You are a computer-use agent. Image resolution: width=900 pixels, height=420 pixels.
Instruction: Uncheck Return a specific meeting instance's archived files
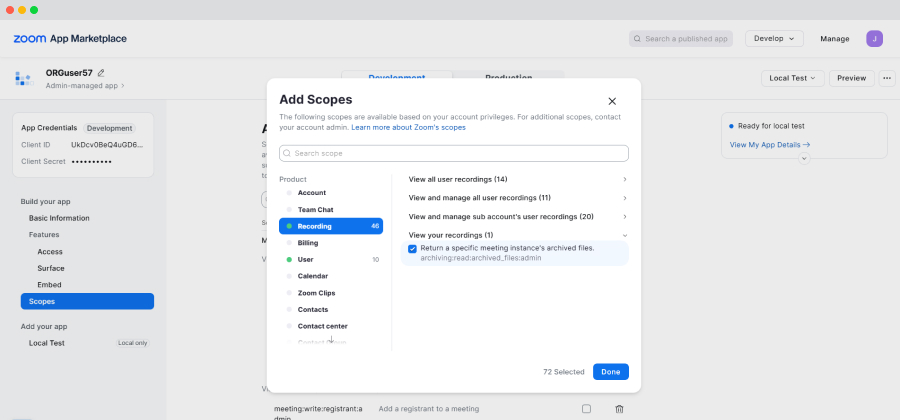coord(412,248)
